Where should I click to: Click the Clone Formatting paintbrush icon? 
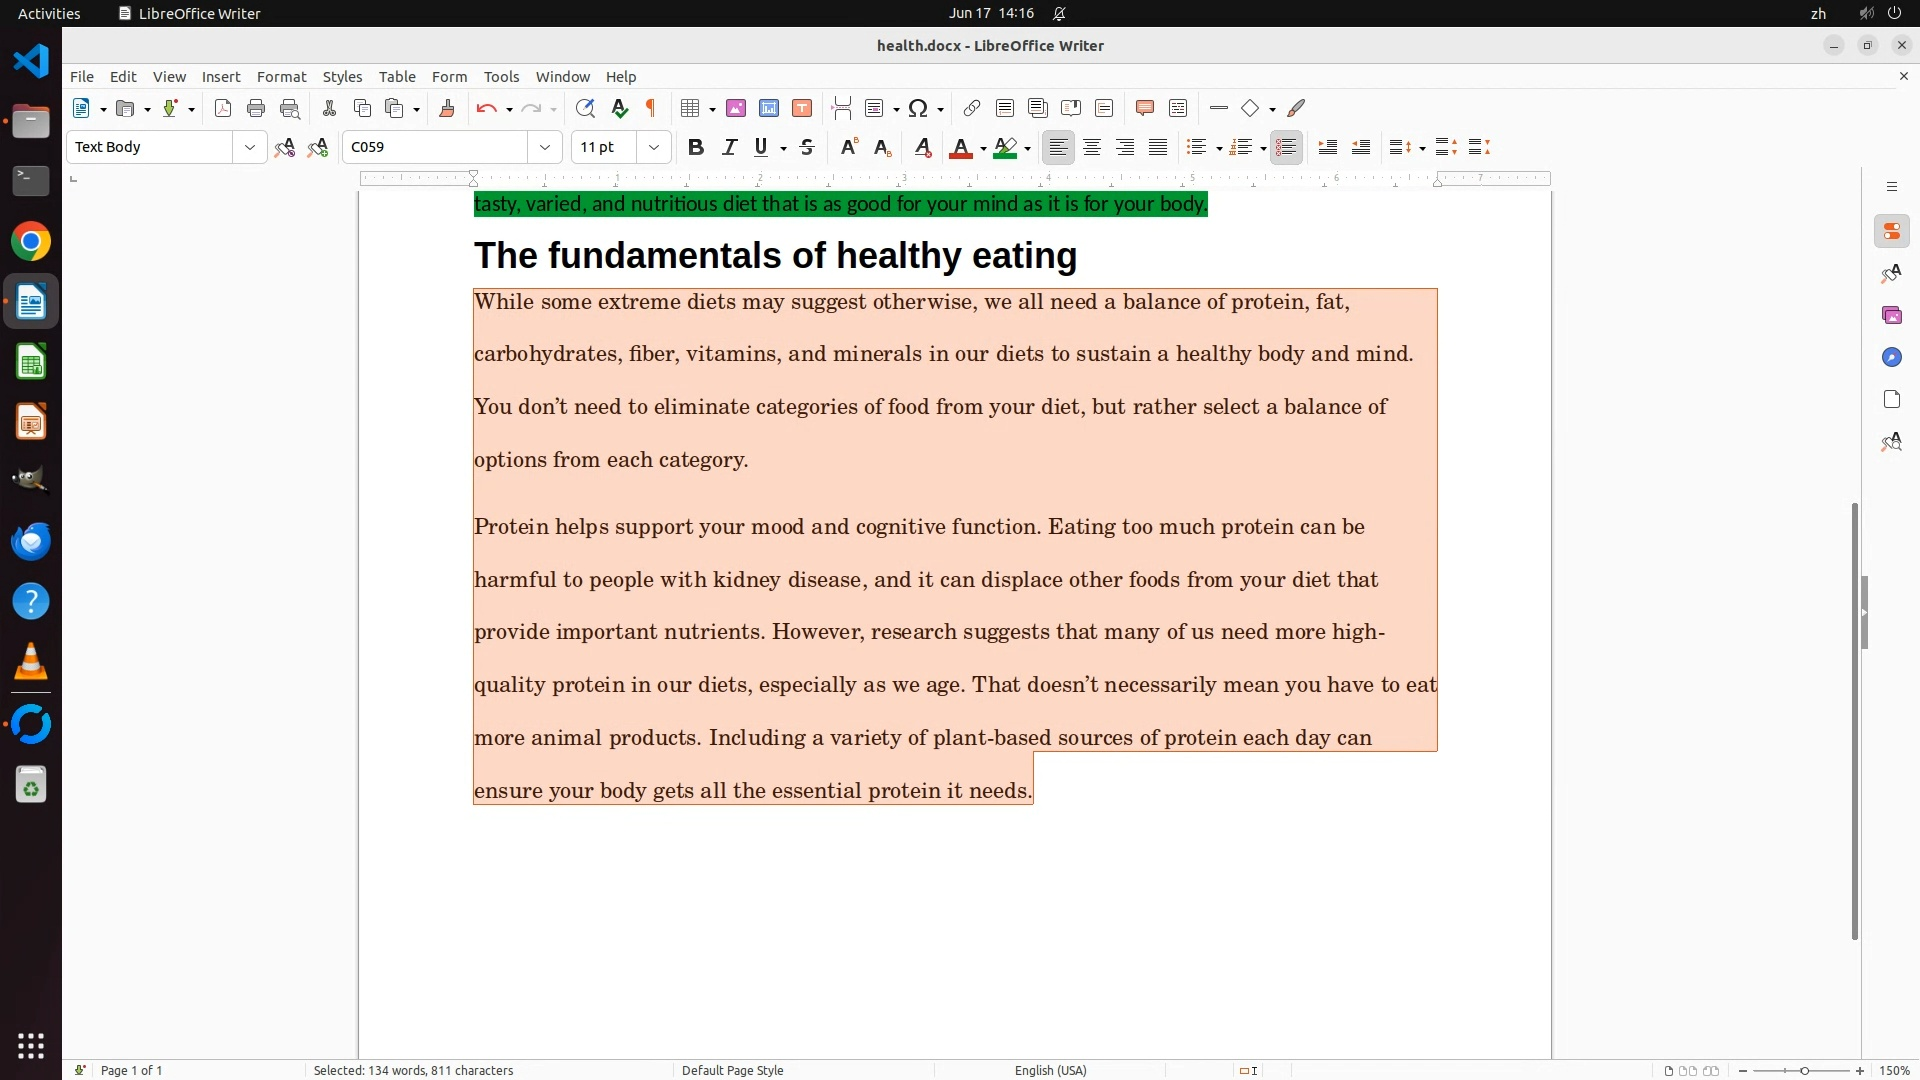[x=447, y=109]
